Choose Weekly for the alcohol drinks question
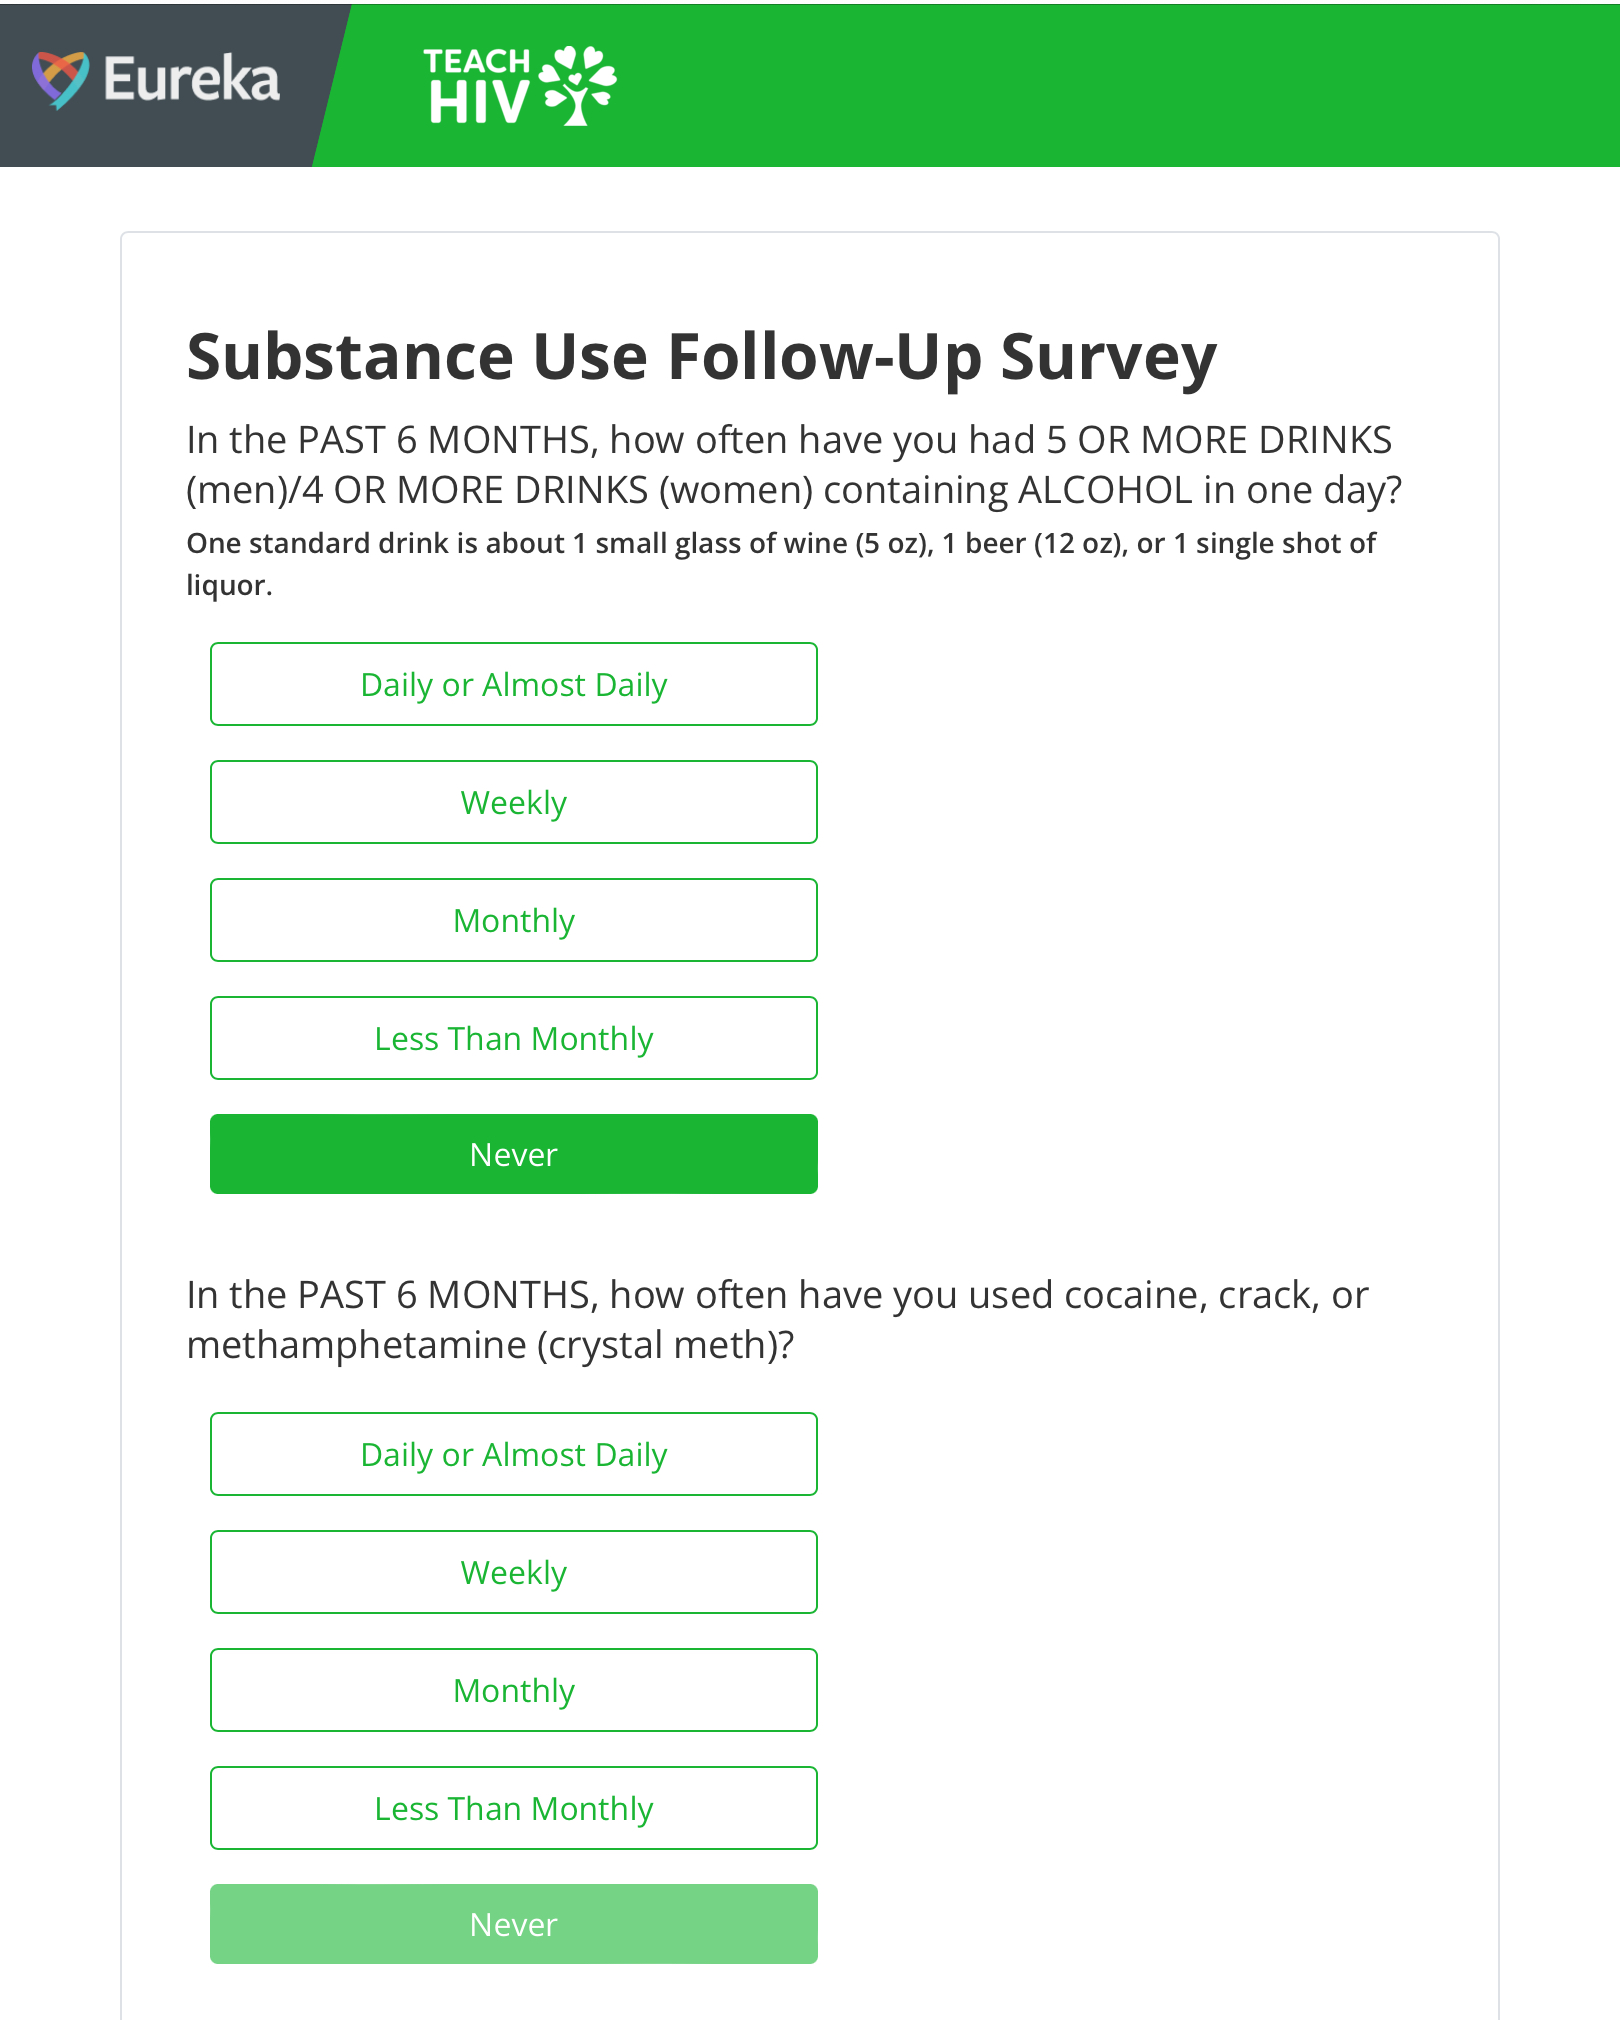This screenshot has width=1620, height=2020. 514,802
